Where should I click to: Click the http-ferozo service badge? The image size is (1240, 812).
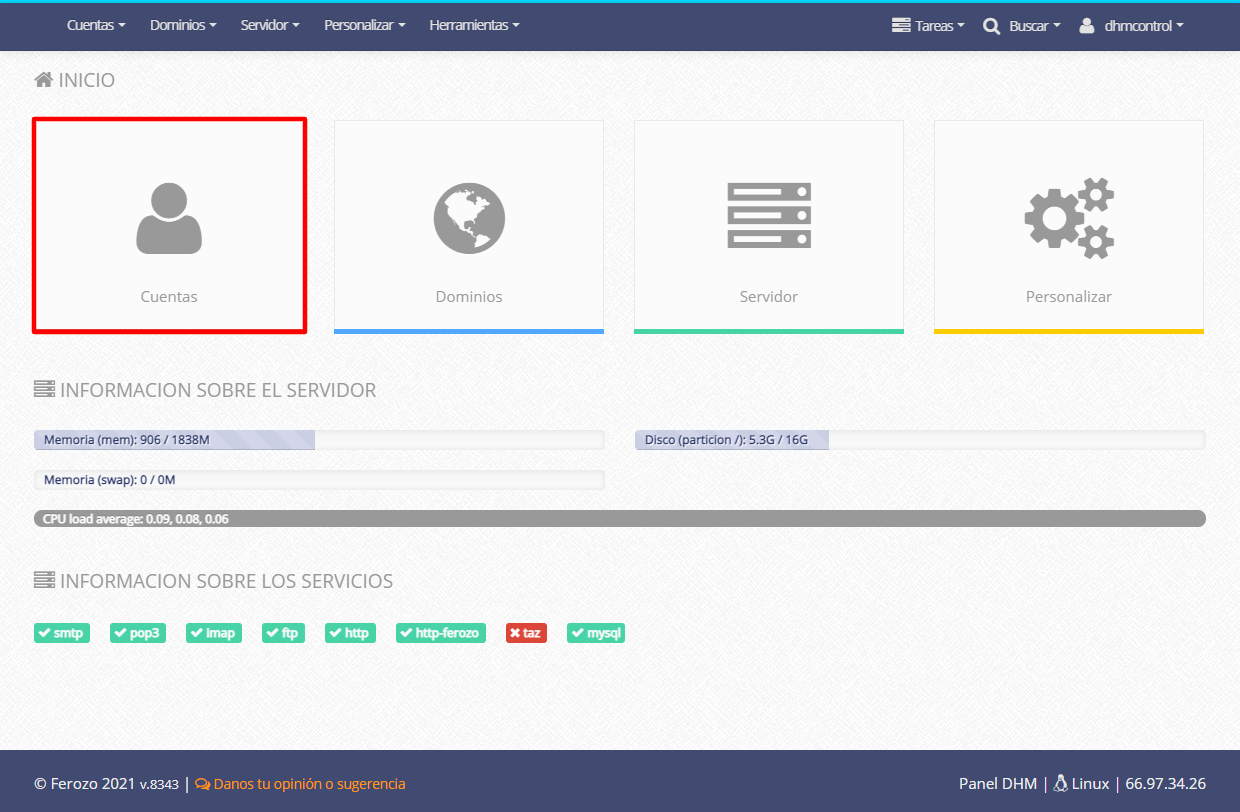pyautogui.click(x=441, y=633)
